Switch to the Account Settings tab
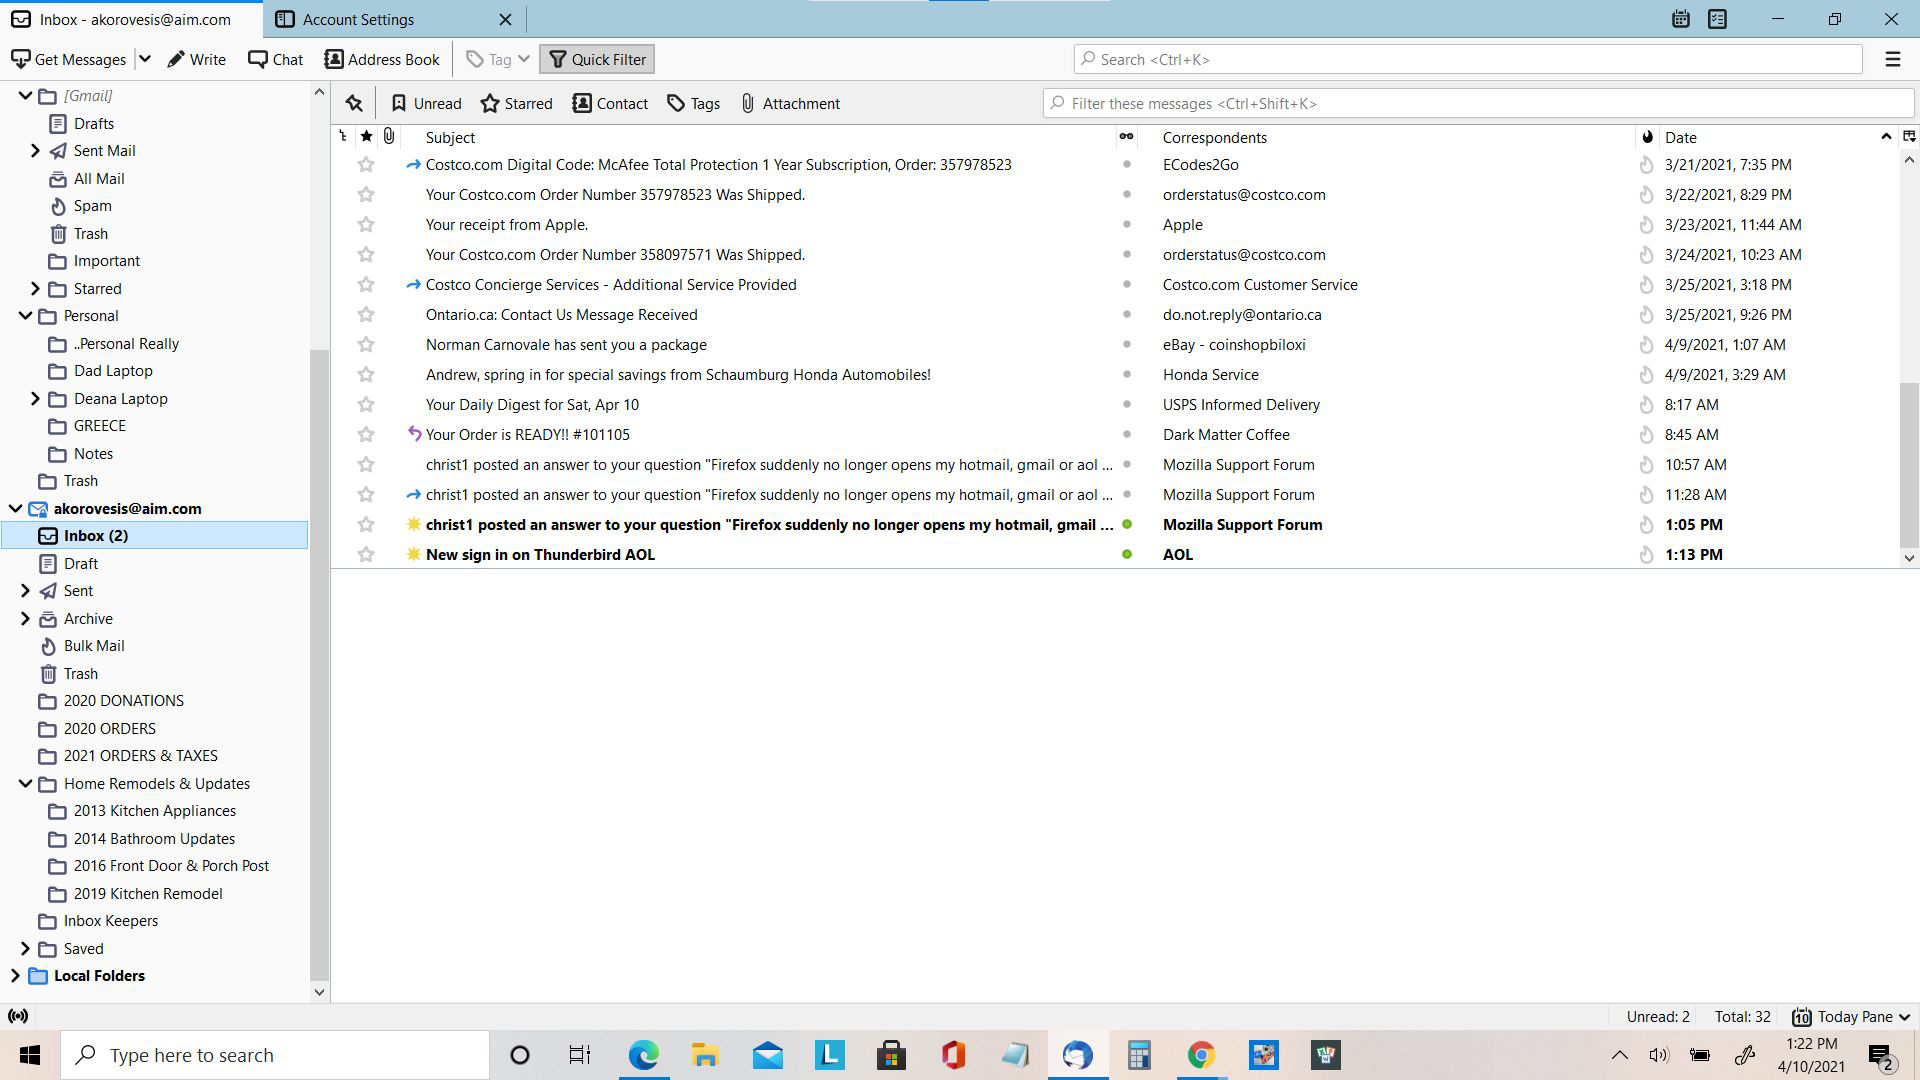This screenshot has height=1080, width=1920. tap(358, 19)
